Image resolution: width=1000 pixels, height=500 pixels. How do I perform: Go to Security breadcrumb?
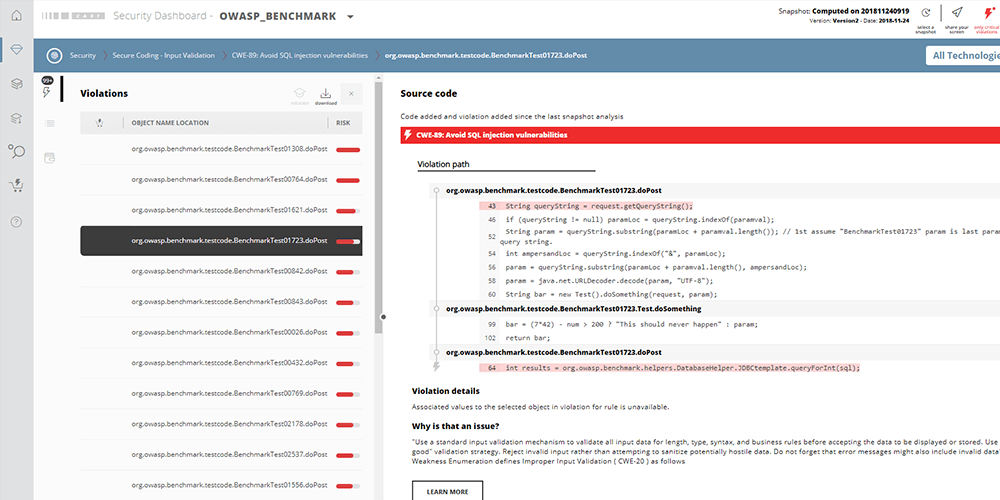coord(82,55)
